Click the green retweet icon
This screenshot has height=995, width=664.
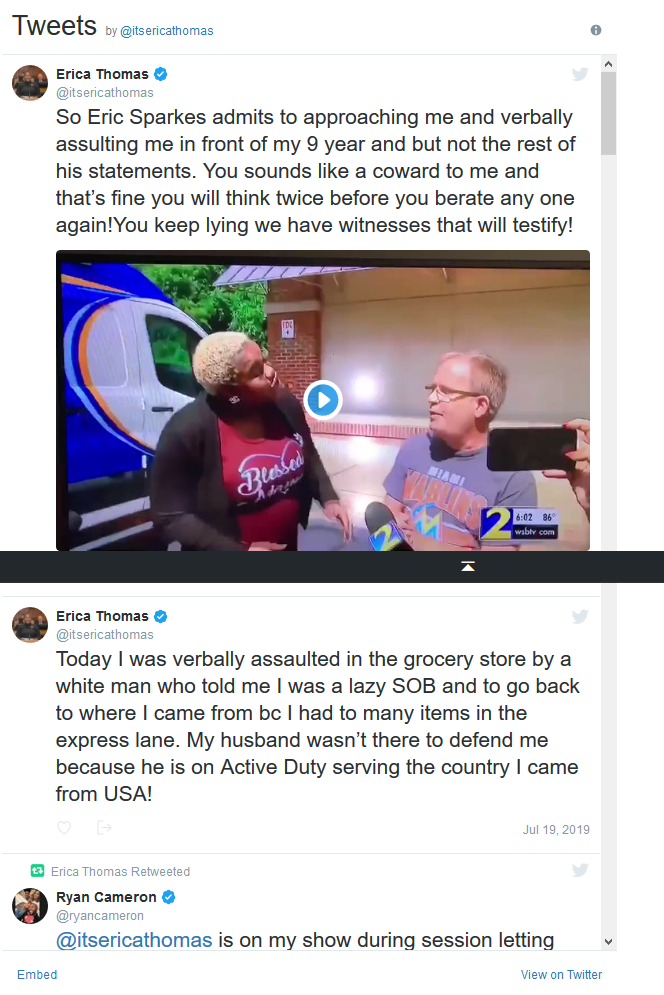pos(37,871)
